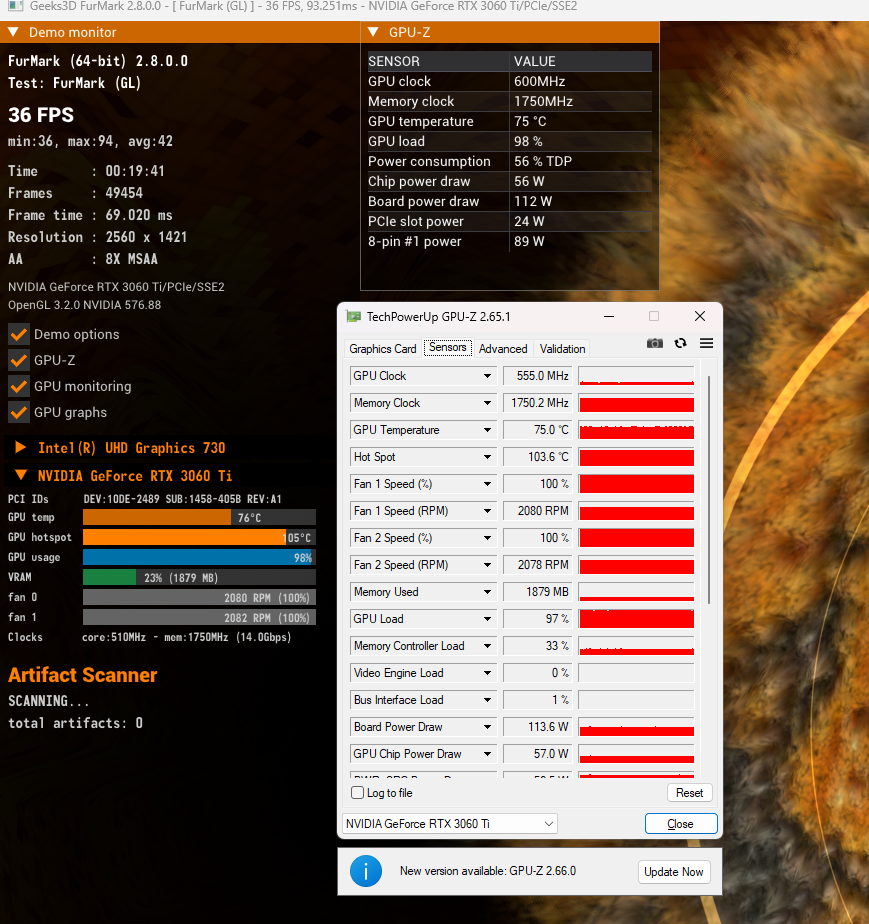This screenshot has width=869, height=924.
Task: Open the Bus Interface Load dropdown
Action: [x=487, y=700]
